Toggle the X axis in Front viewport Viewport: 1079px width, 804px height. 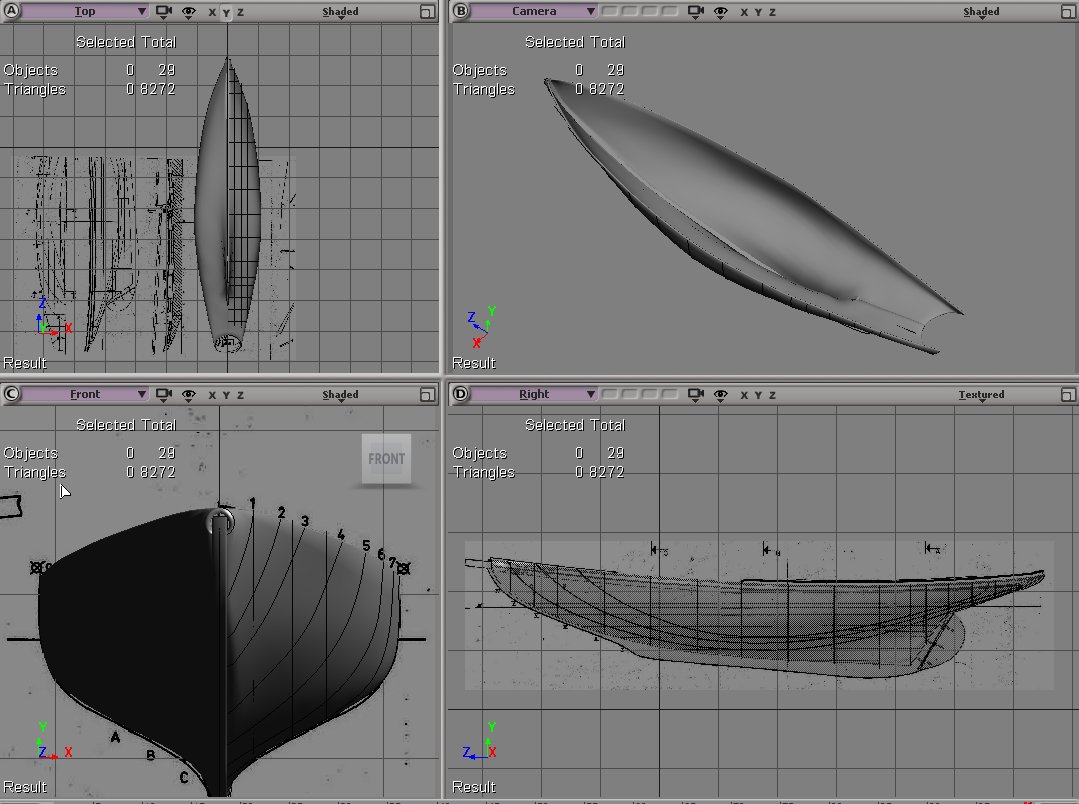click(212, 395)
